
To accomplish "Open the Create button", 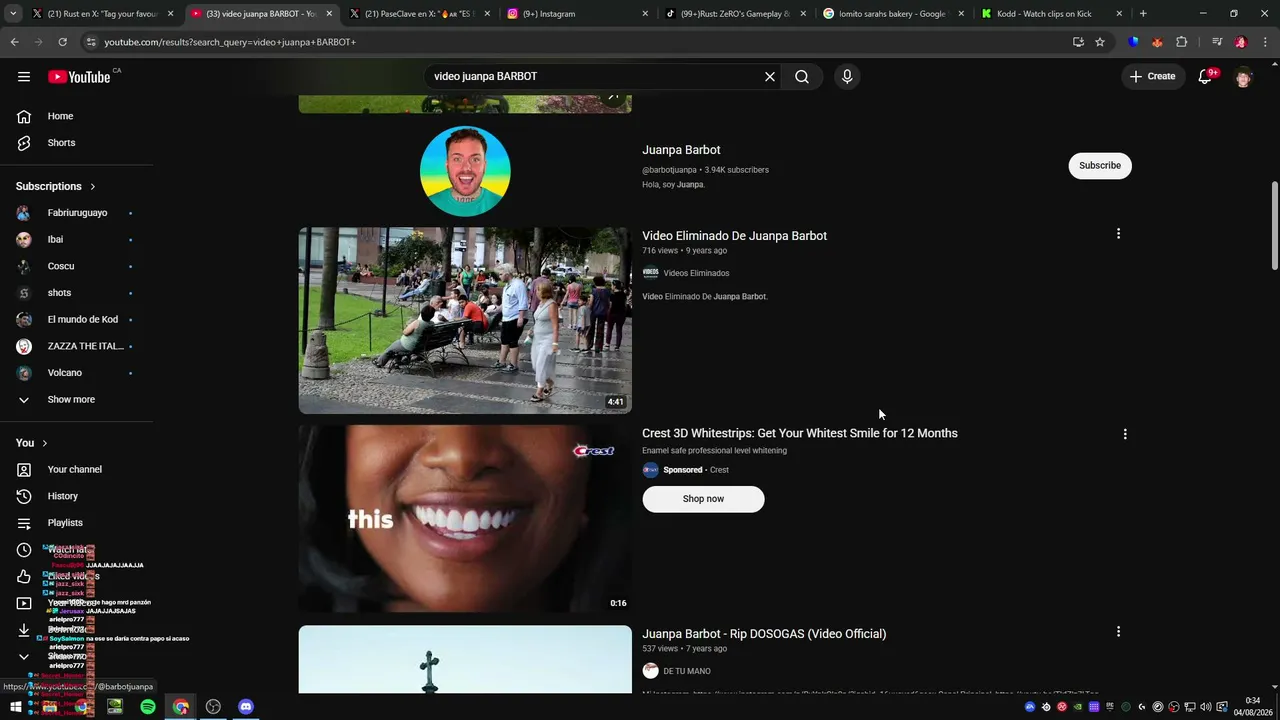I will point(1152,77).
